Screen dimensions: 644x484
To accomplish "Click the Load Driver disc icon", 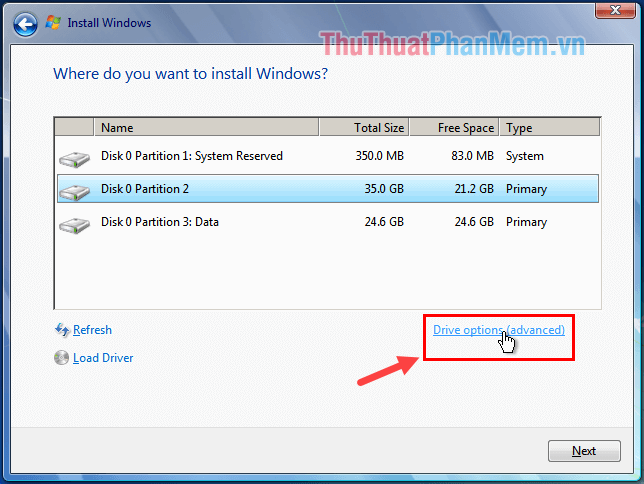I will click(x=62, y=357).
